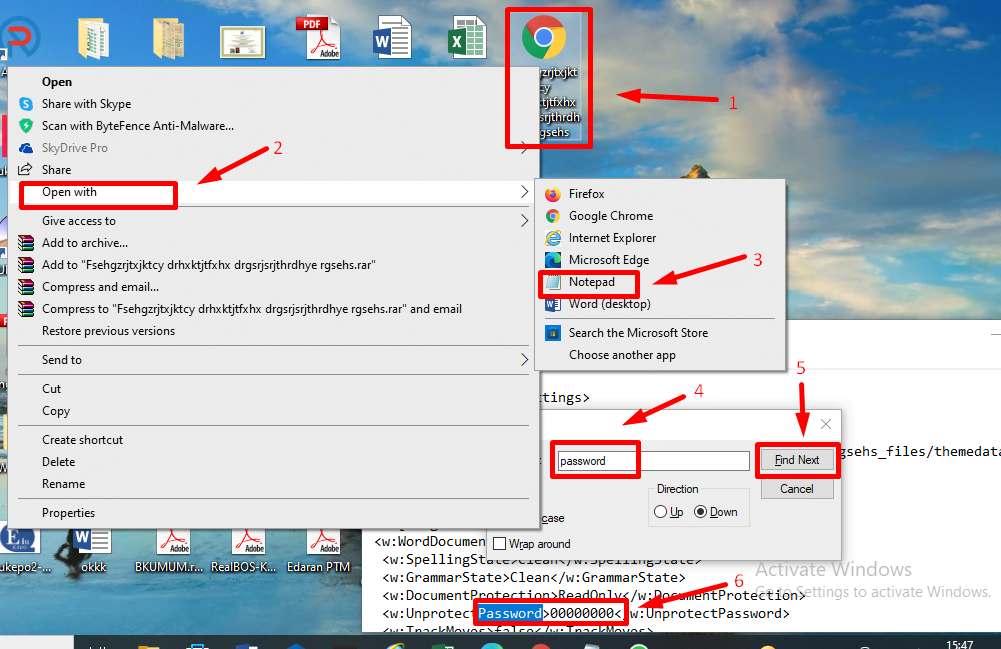1001x649 pixels.
Task: Expand the Send to submenu
Action: click(x=524, y=360)
